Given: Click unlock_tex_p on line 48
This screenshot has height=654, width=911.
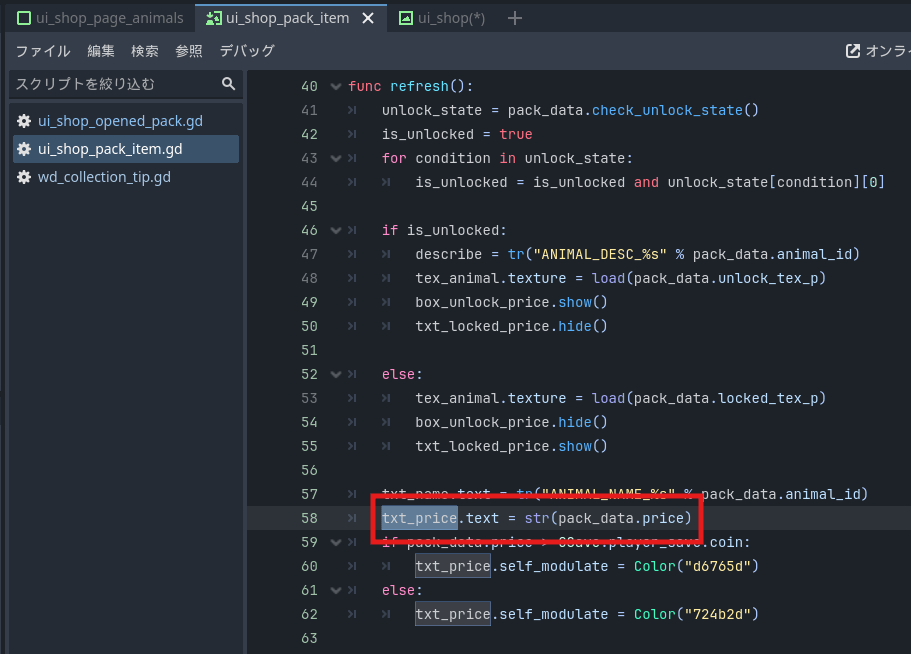Looking at the screenshot, I should point(768,278).
